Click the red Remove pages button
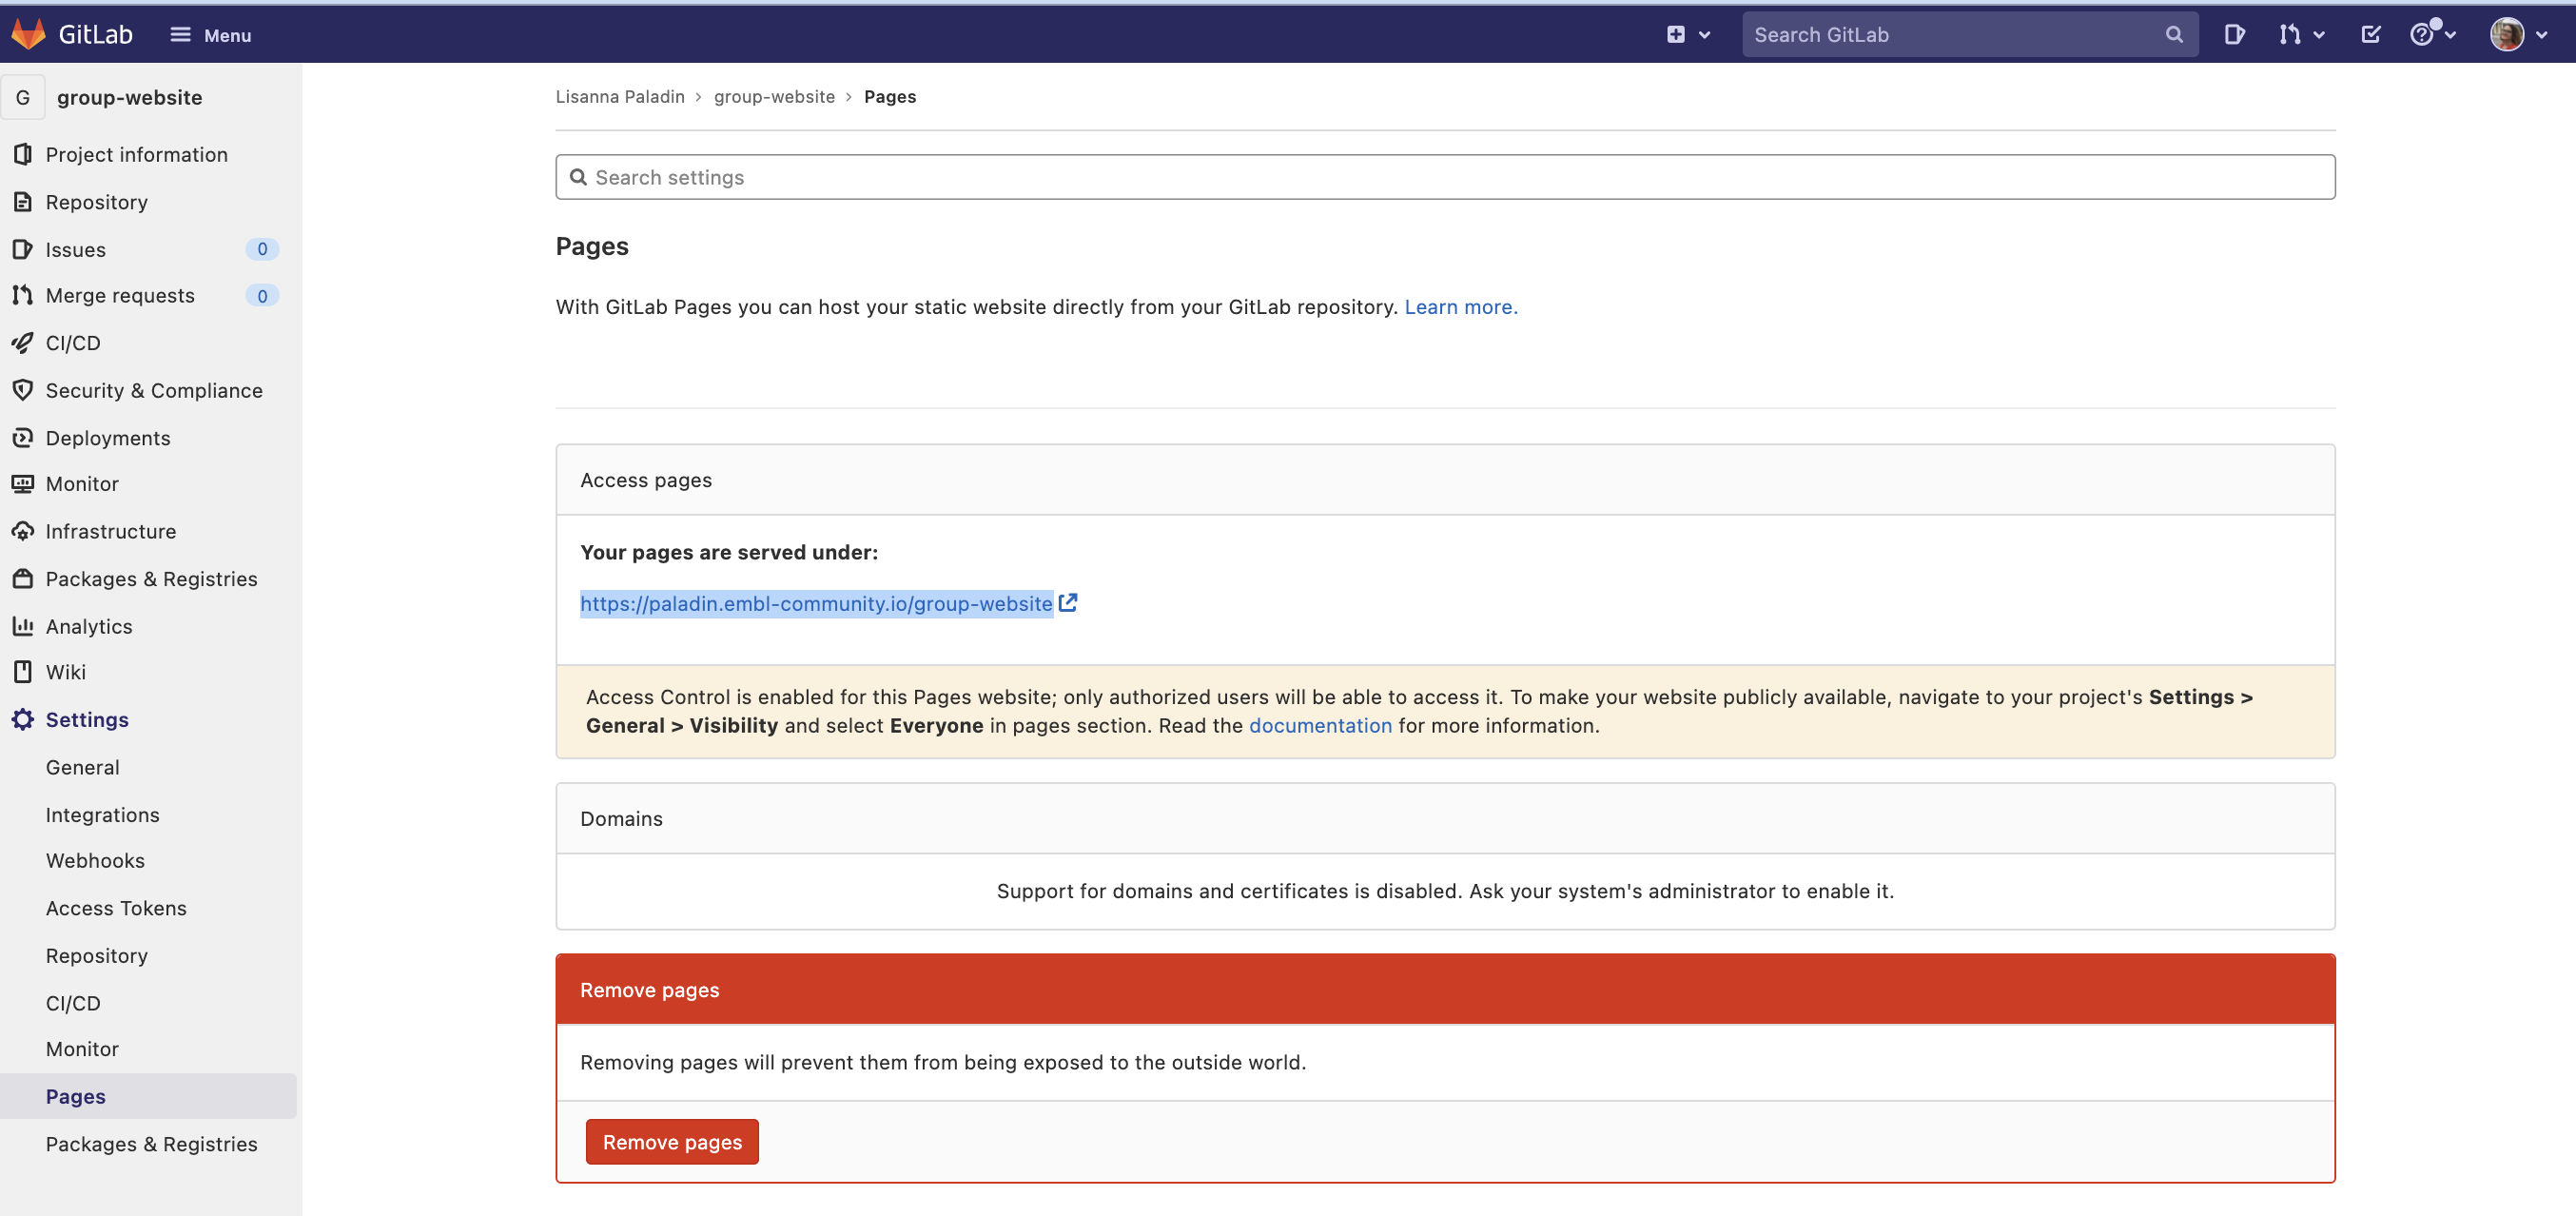This screenshot has height=1216, width=2576. coord(672,1141)
